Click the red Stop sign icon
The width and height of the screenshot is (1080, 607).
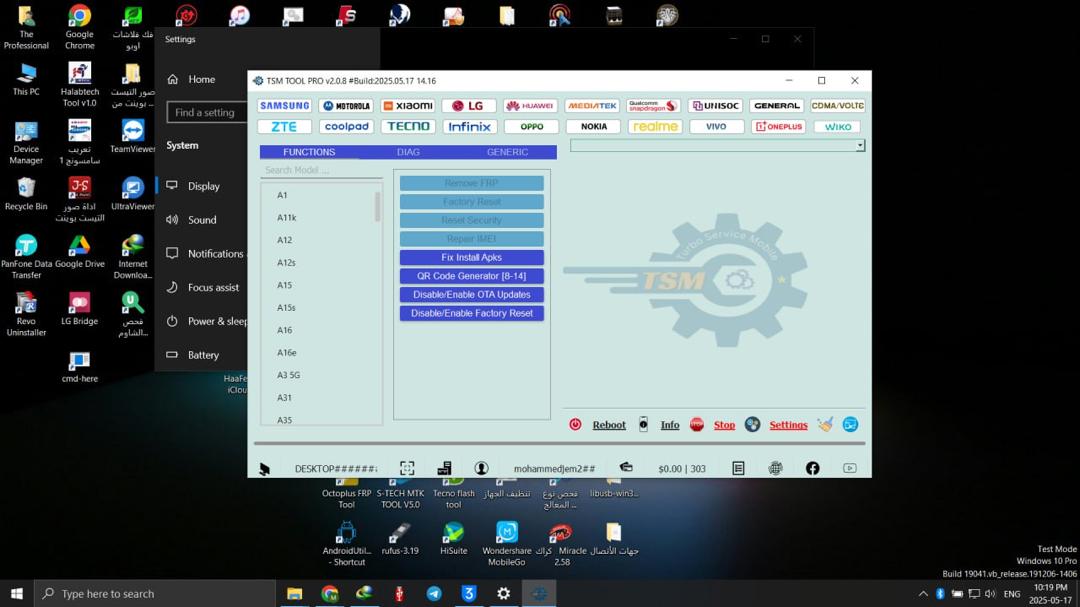pos(697,424)
